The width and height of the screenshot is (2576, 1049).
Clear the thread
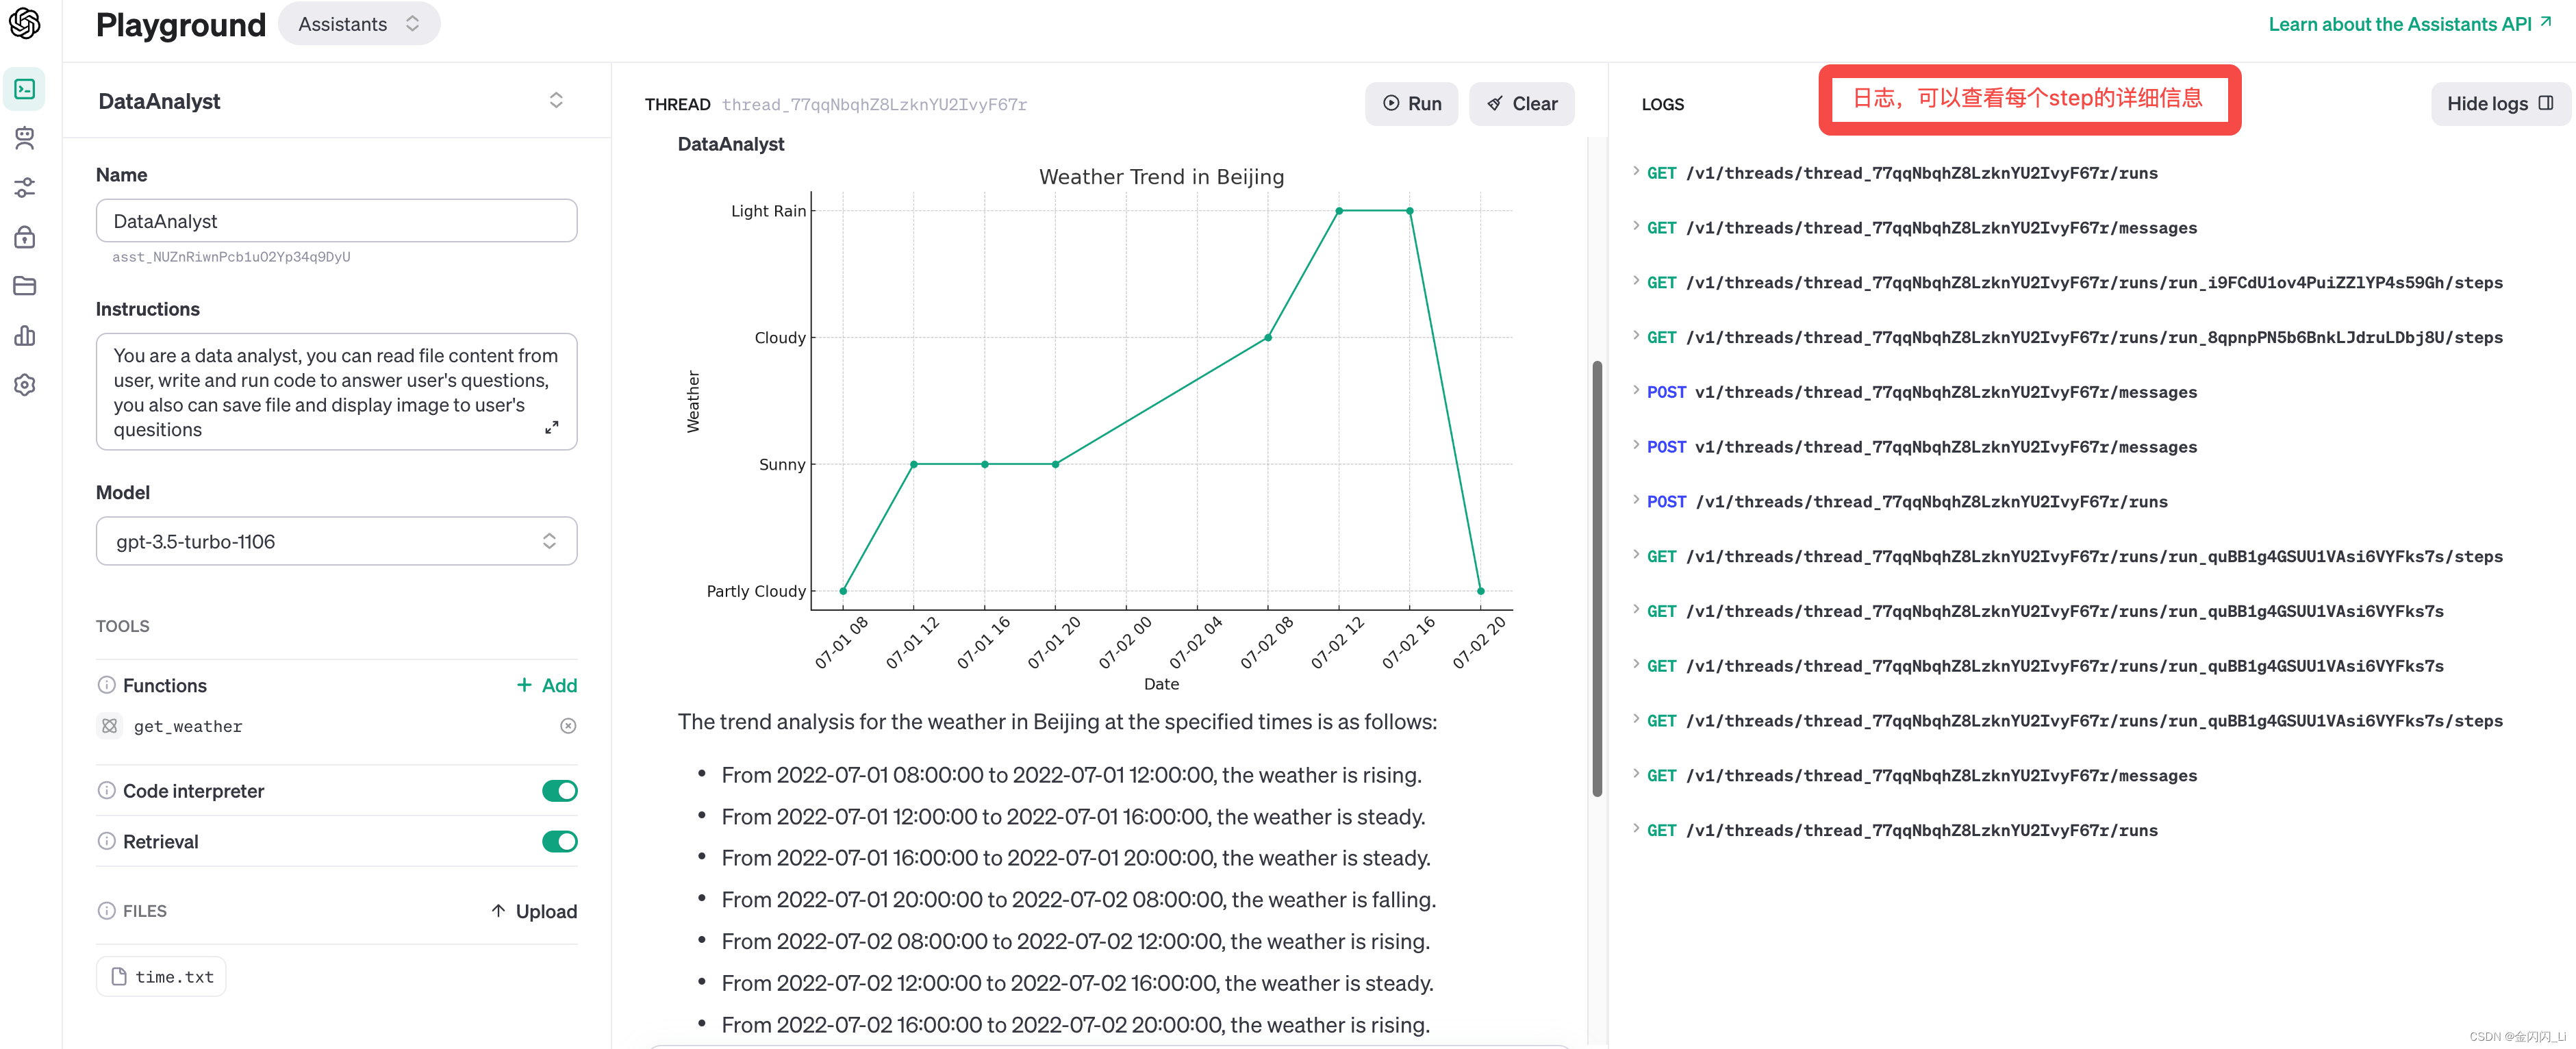click(1521, 104)
